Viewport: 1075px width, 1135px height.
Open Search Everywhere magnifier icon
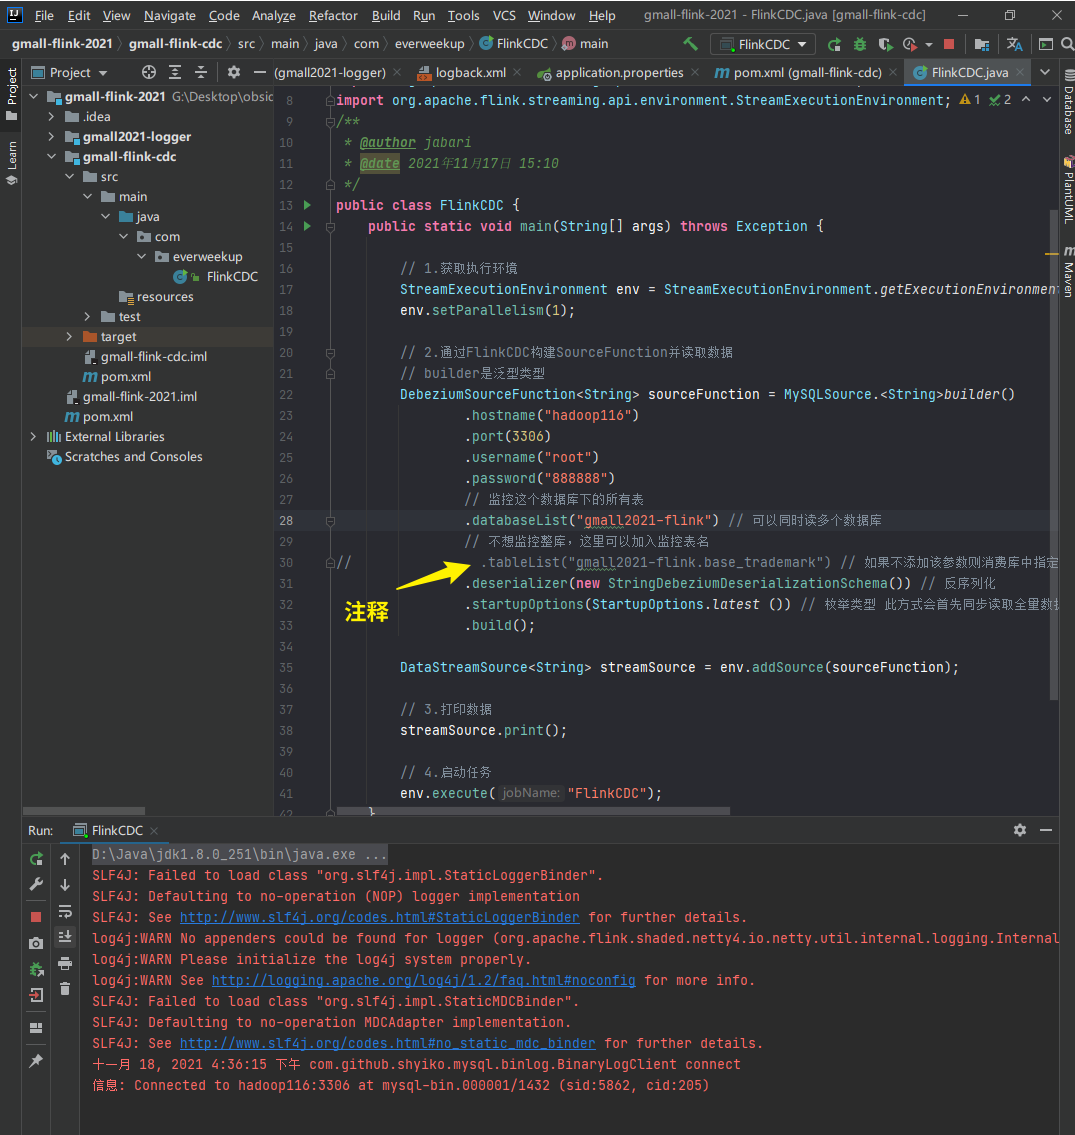[1066, 45]
